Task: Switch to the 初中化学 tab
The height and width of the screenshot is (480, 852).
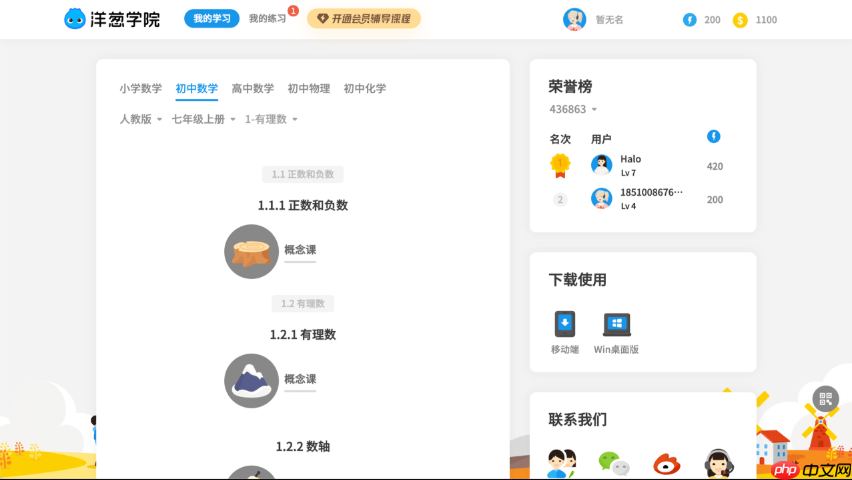Action: click(x=365, y=88)
